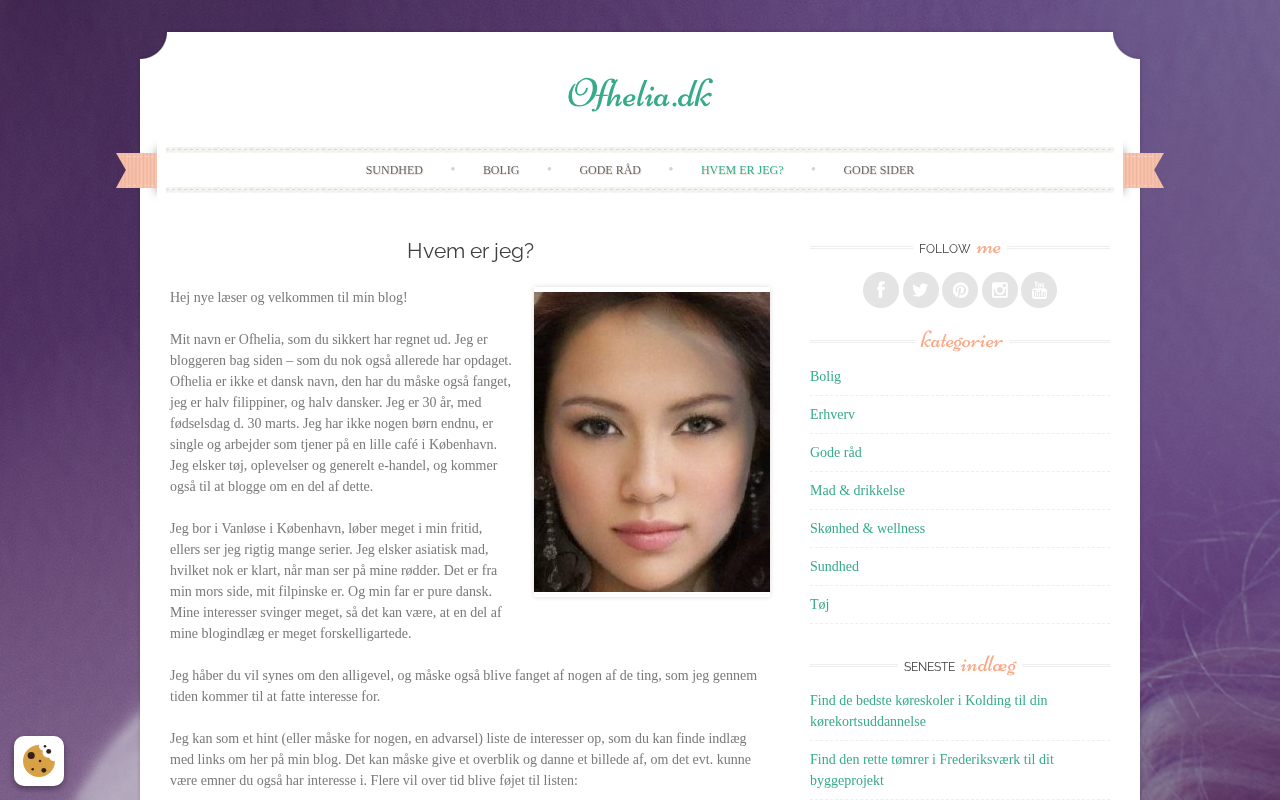Open the Facebook follow icon
1280x800 pixels.
881,290
